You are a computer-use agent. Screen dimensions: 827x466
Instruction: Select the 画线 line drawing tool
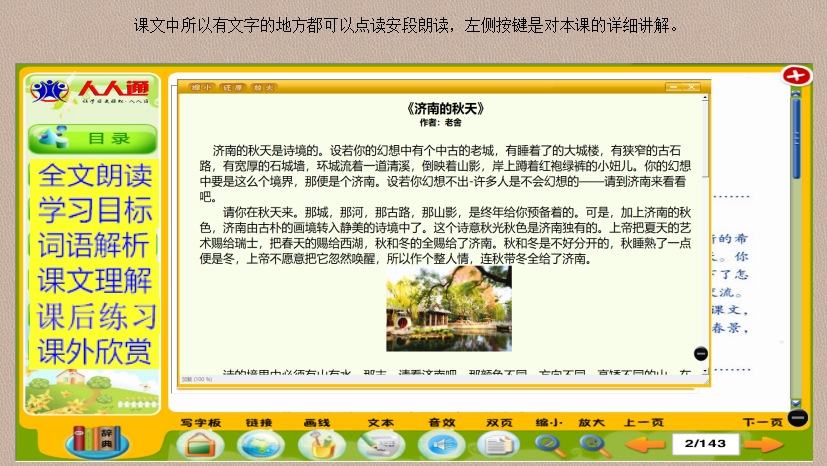coord(320,444)
